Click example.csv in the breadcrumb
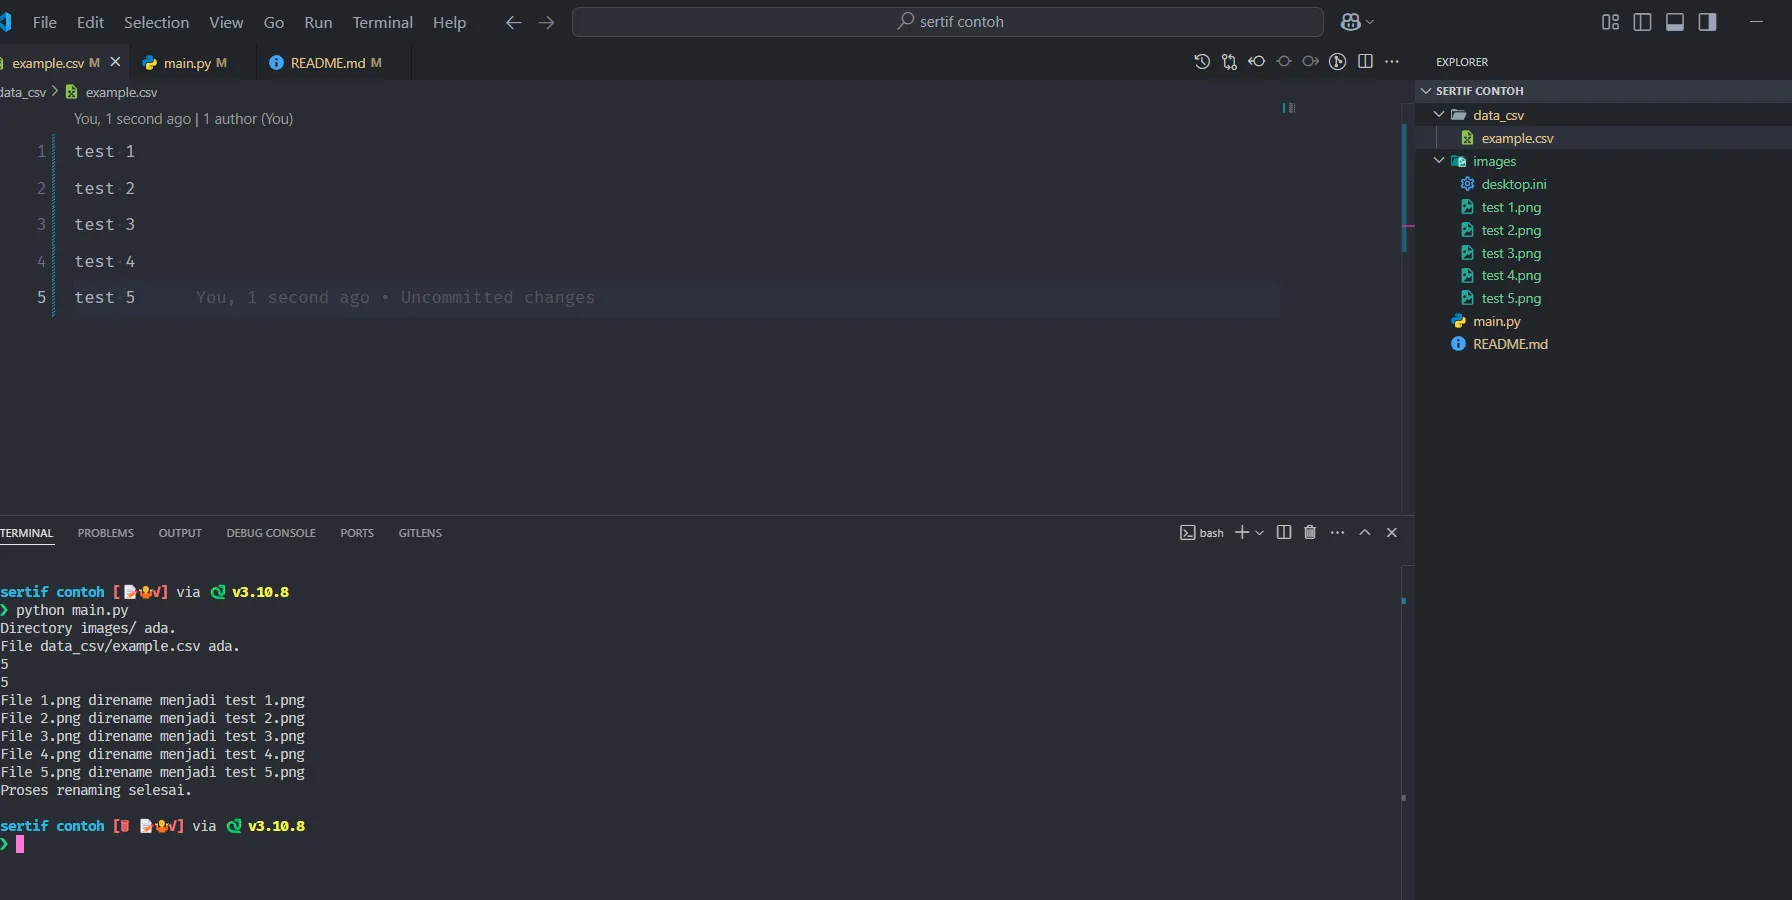The height and width of the screenshot is (900, 1792). [121, 92]
